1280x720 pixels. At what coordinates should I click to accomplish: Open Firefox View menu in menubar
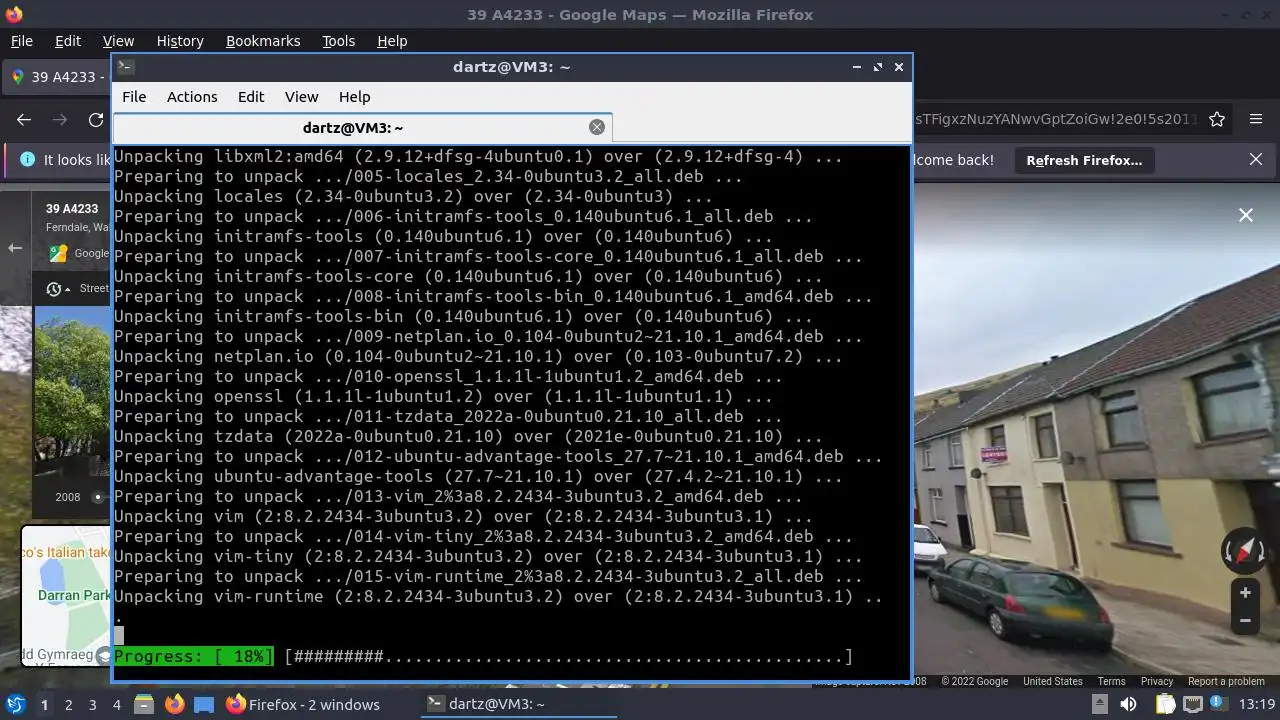pyautogui.click(x=118, y=41)
